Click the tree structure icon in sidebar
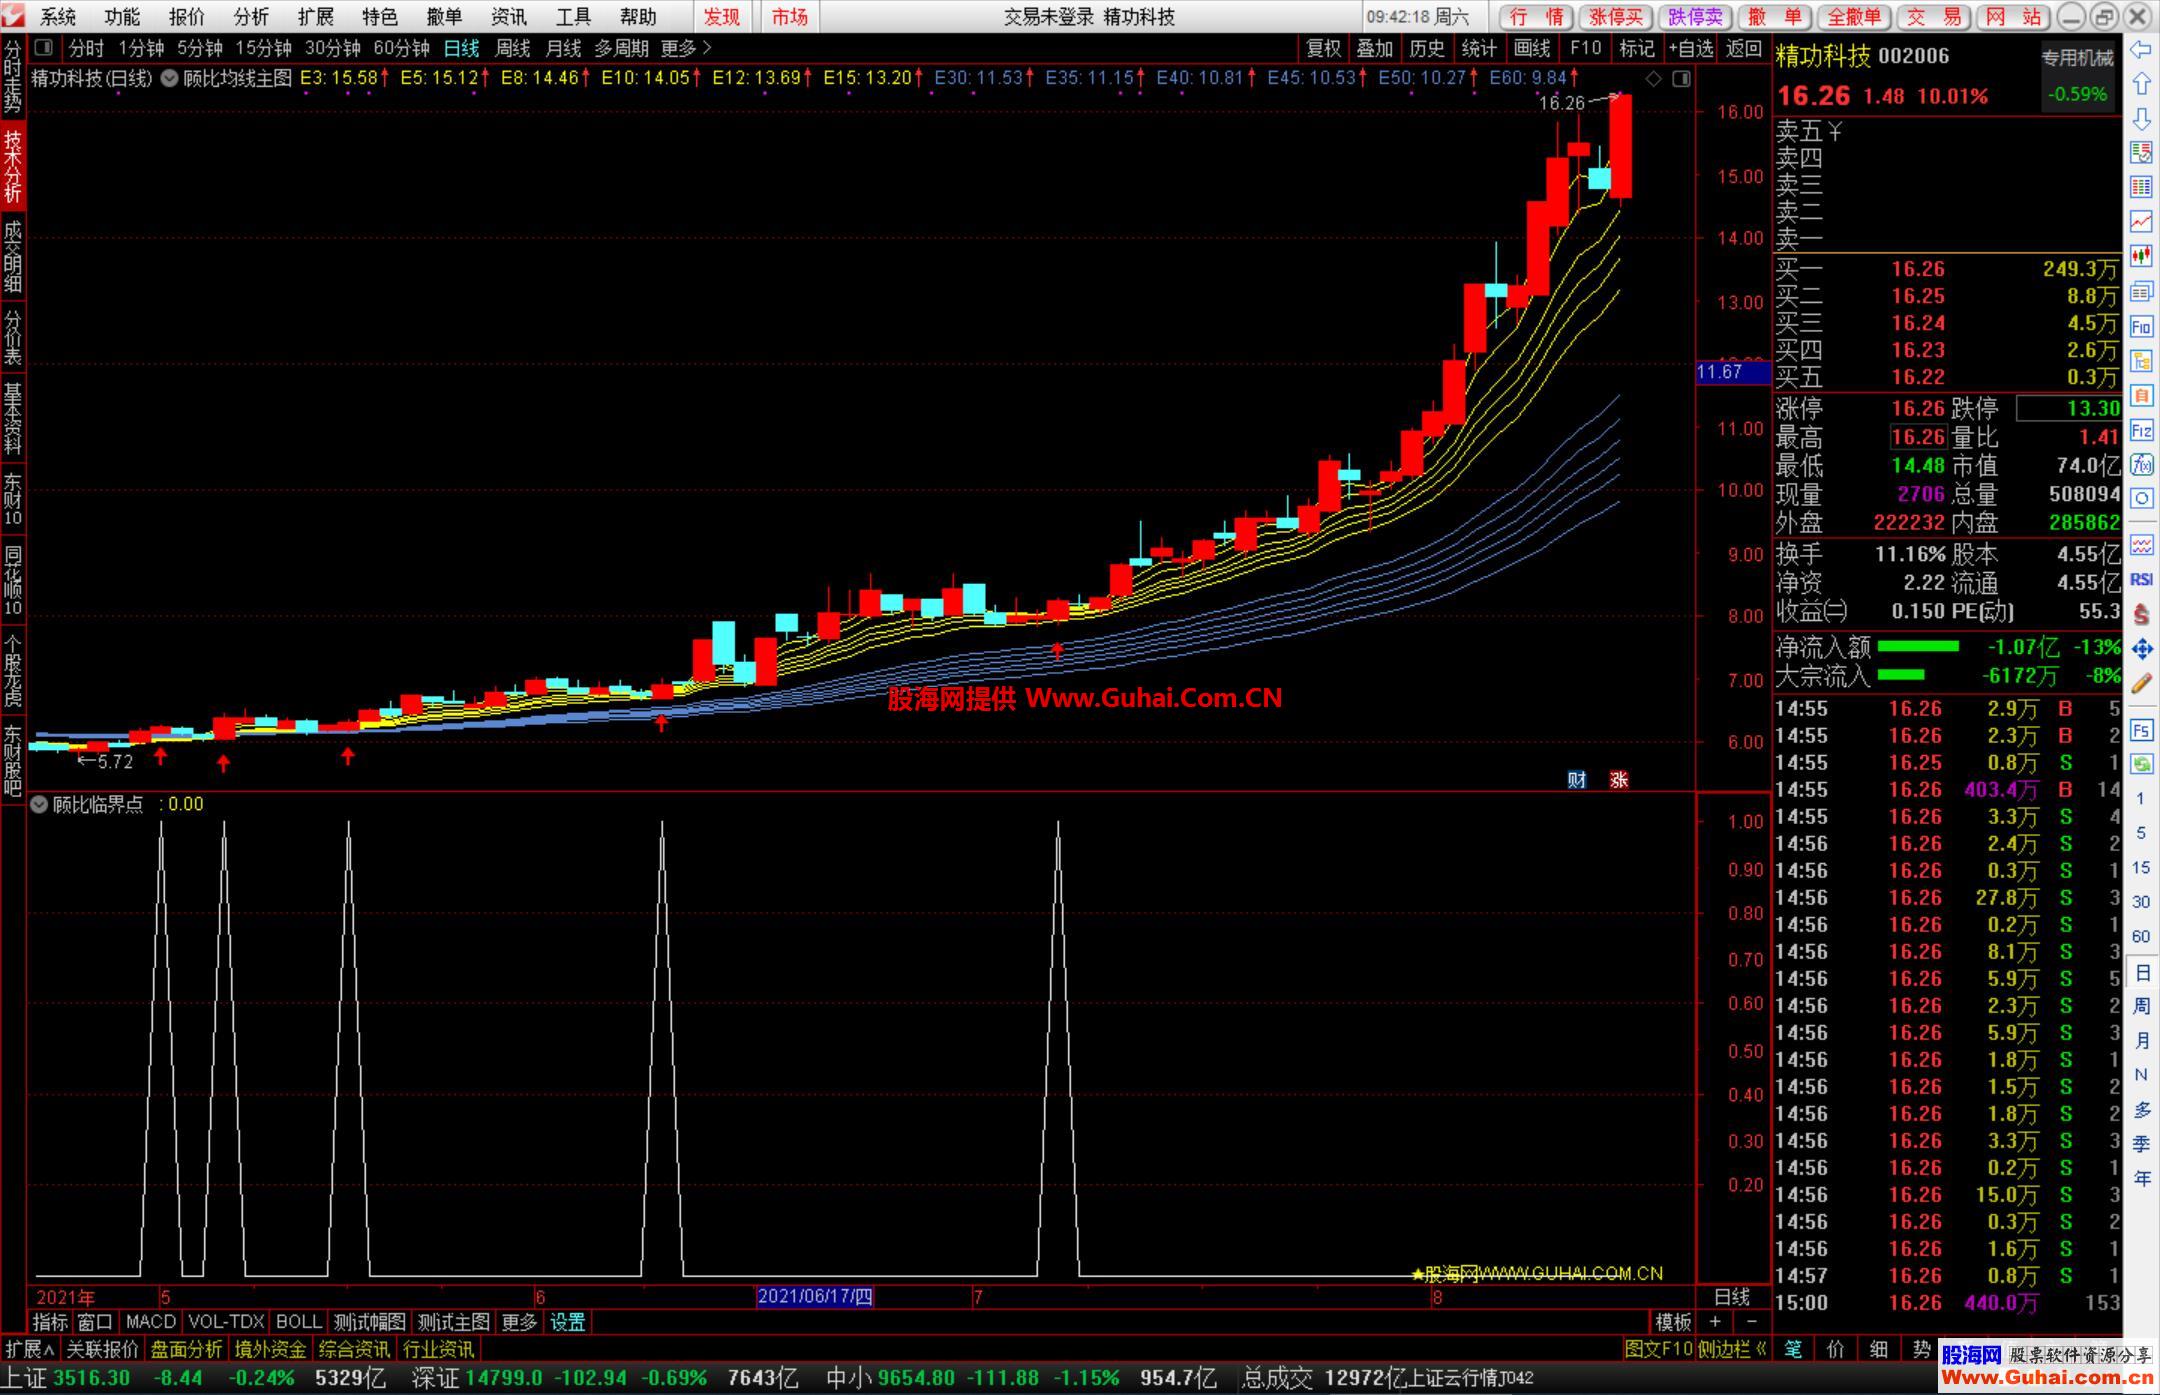2160x1395 pixels. [2141, 361]
